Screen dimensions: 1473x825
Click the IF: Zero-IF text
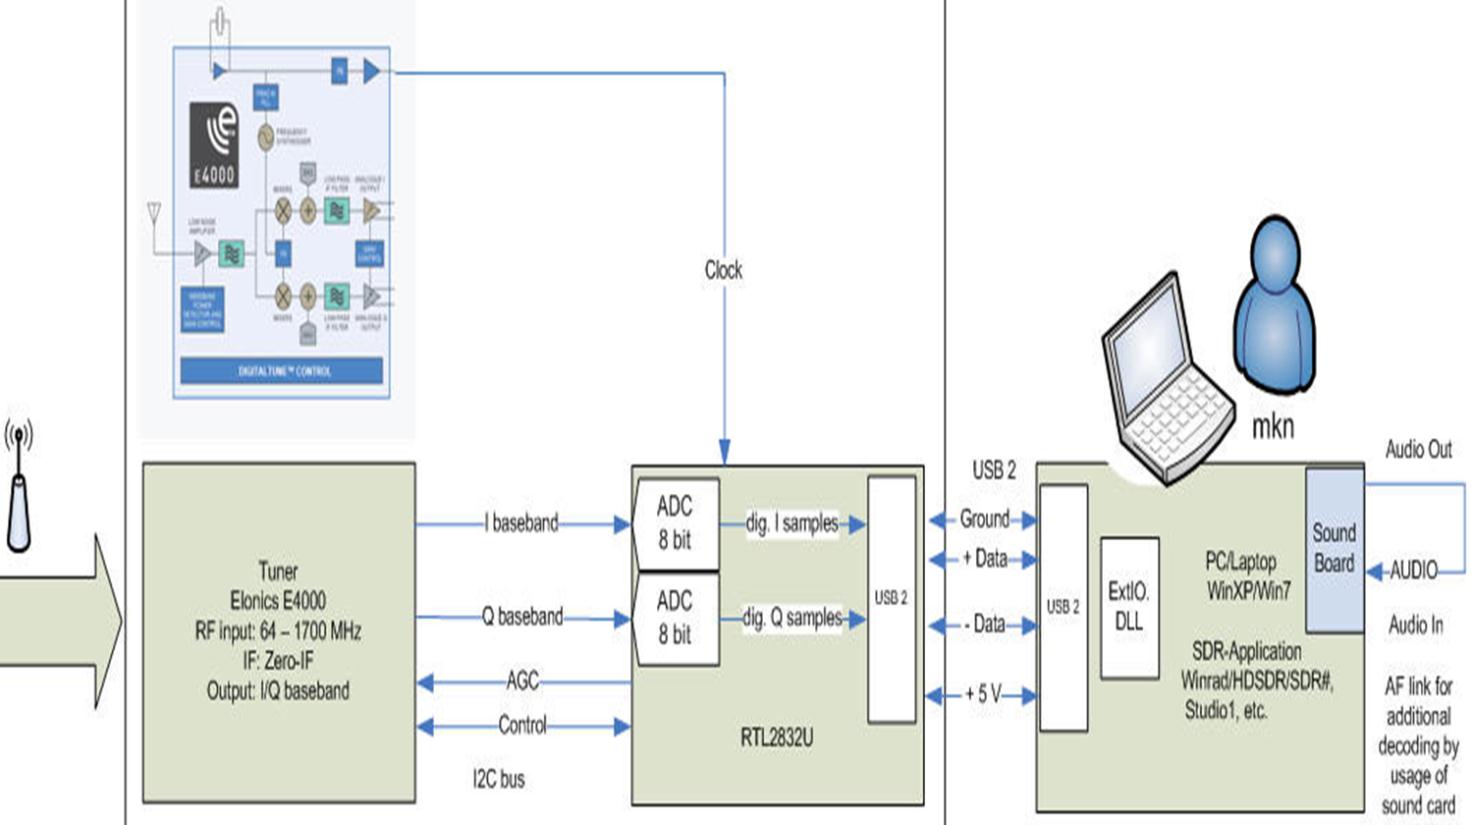(x=277, y=661)
